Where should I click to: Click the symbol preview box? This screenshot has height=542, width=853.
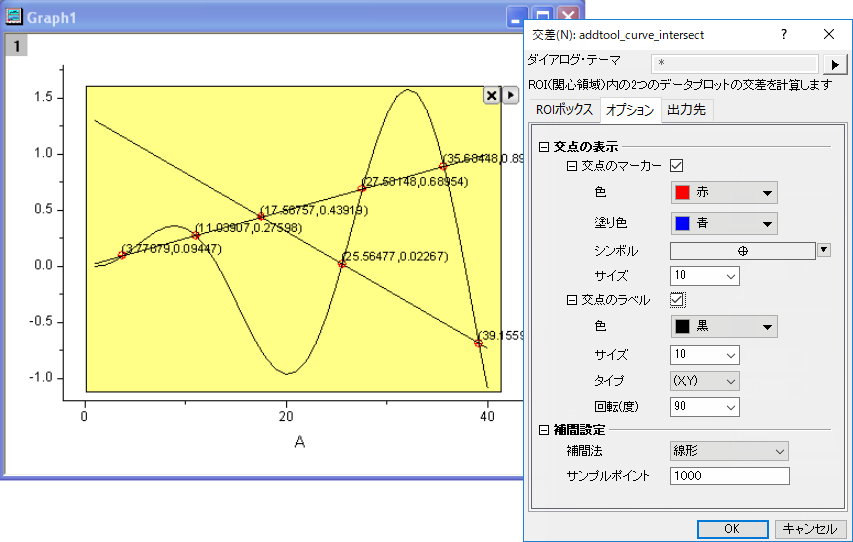(743, 251)
